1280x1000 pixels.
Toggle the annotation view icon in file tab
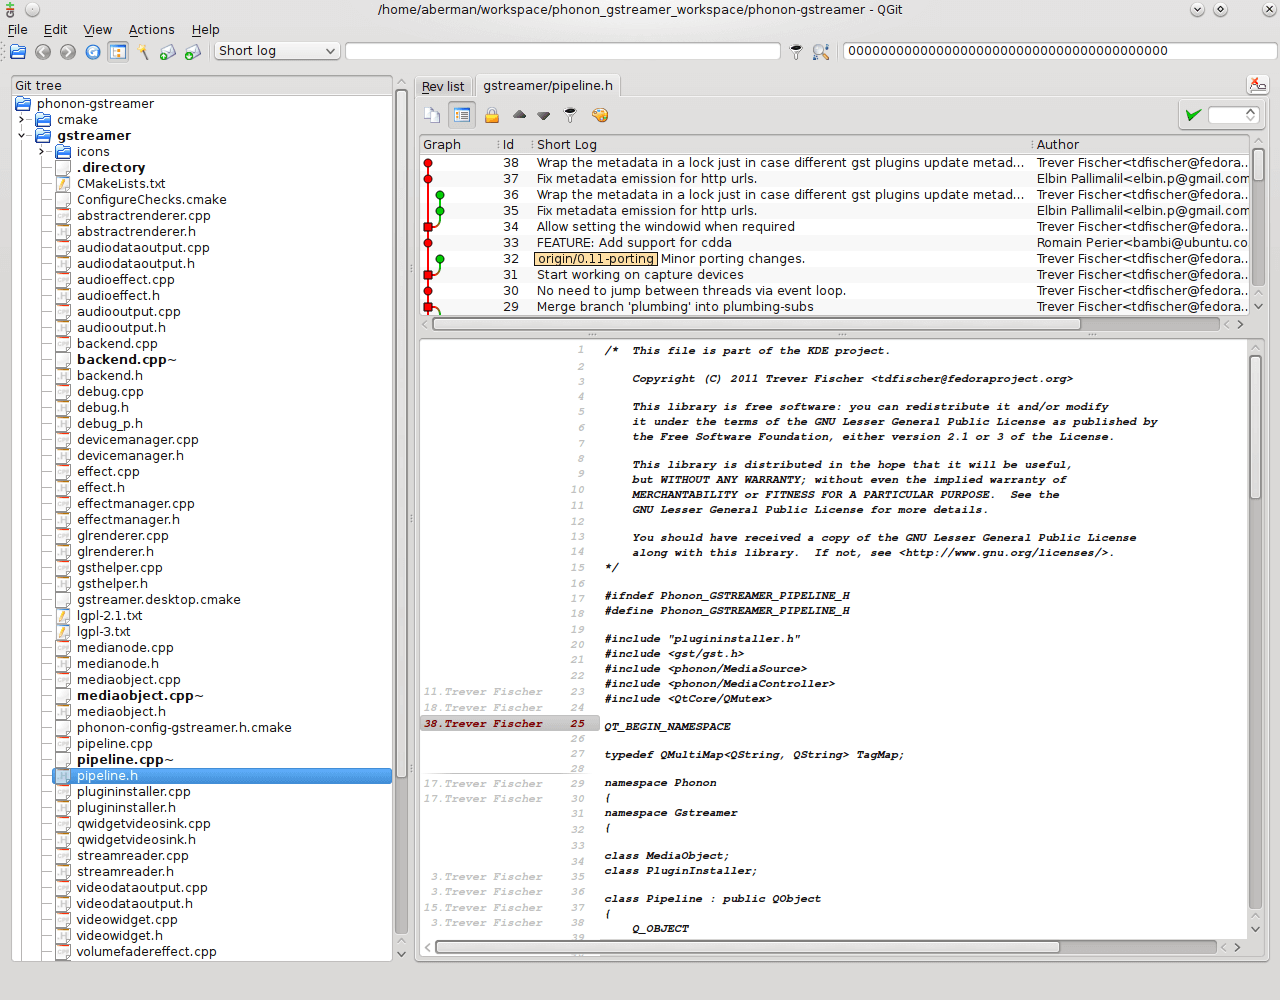pyautogui.click(x=461, y=115)
